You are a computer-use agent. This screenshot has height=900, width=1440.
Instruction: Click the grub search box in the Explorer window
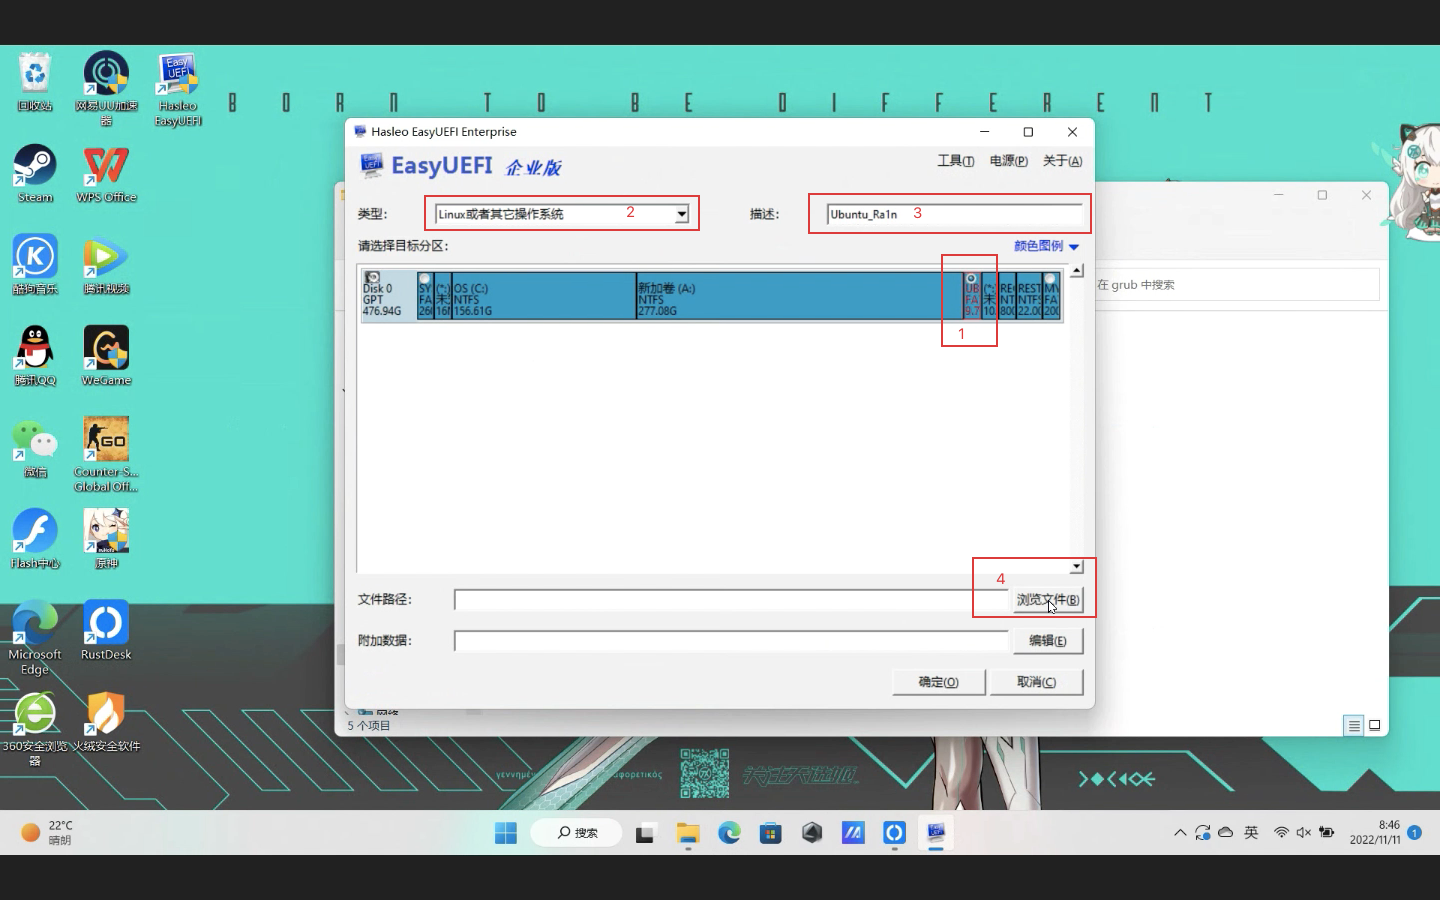pyautogui.click(x=1237, y=285)
